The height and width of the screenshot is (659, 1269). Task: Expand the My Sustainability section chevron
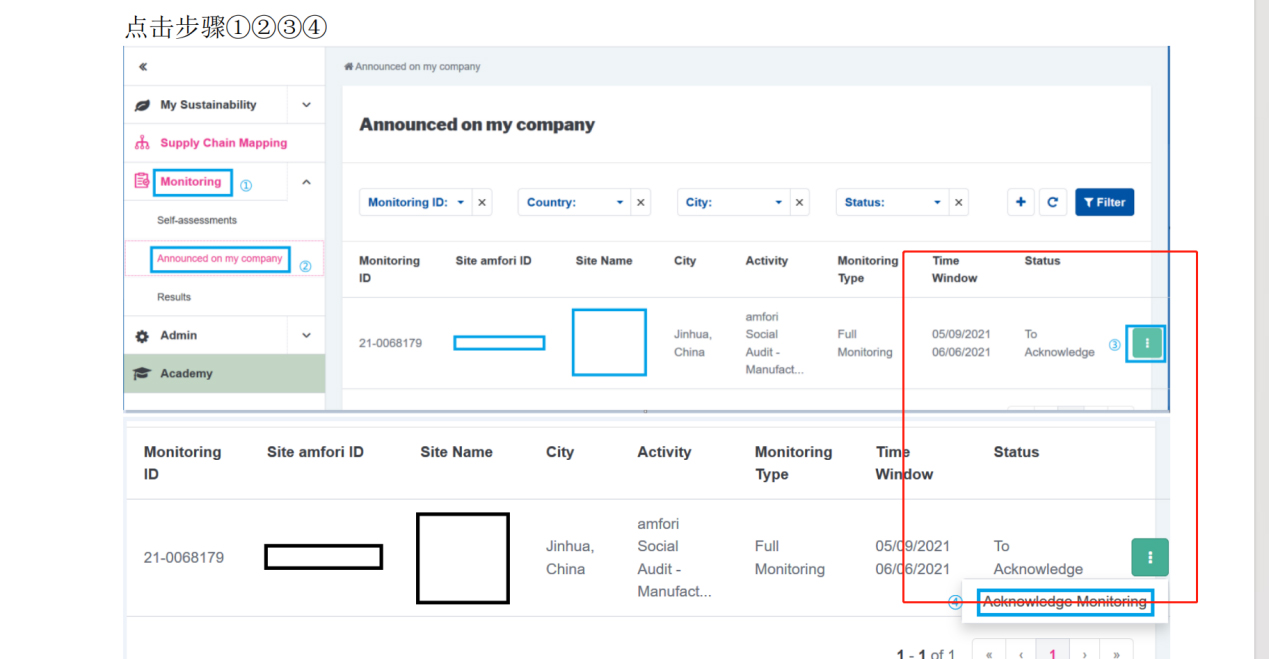pyautogui.click(x=306, y=105)
